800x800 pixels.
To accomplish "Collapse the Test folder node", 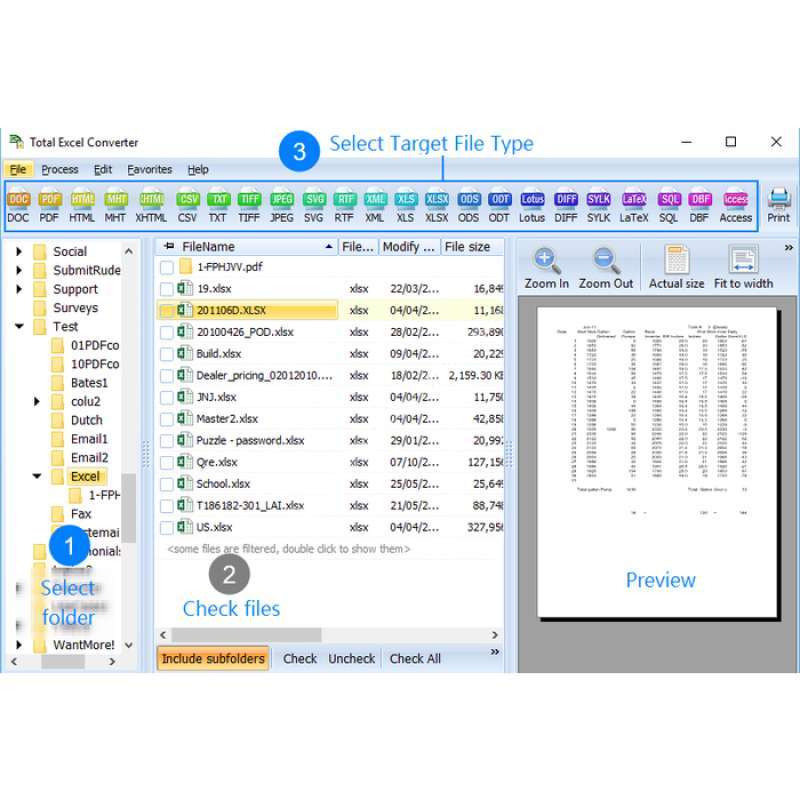I will tap(18, 326).
